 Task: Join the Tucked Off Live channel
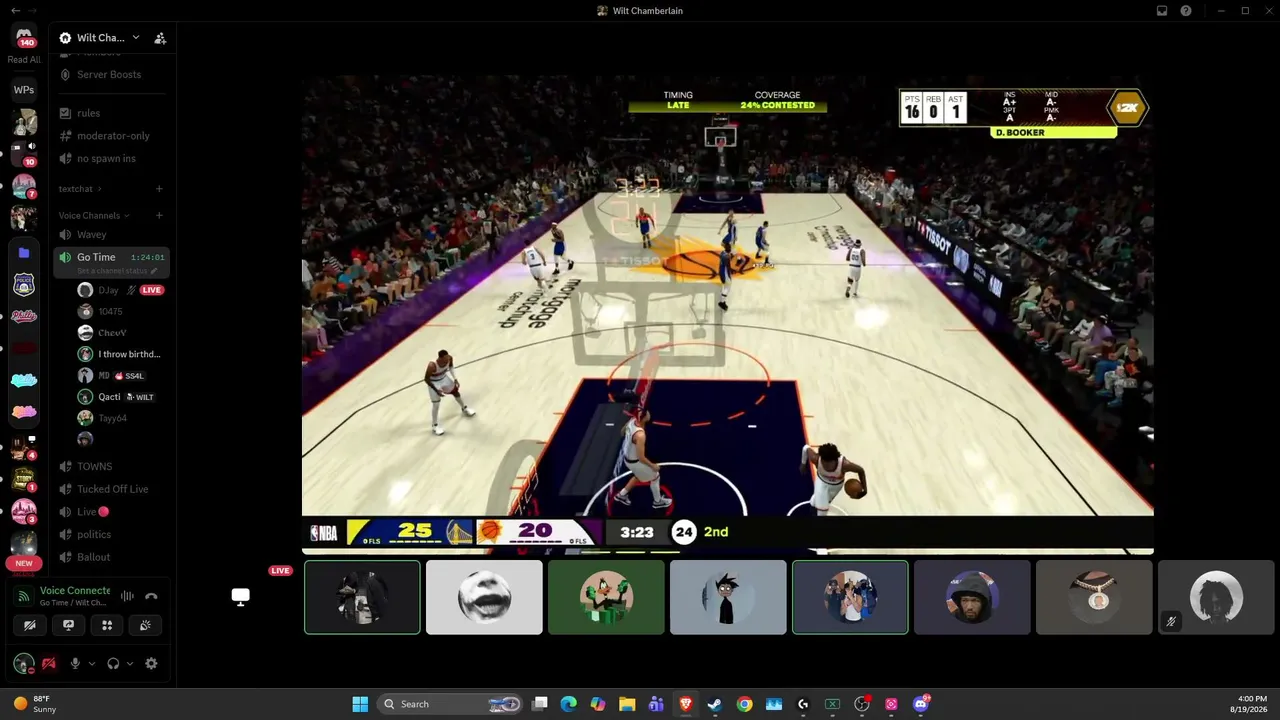[111, 489]
